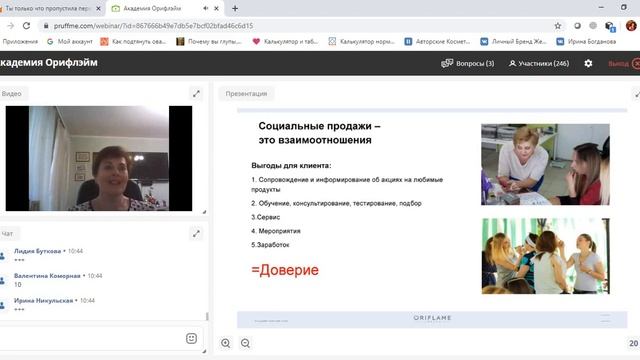Open a new browser tab
Viewport: 640px width, 360px height.
coord(235,8)
